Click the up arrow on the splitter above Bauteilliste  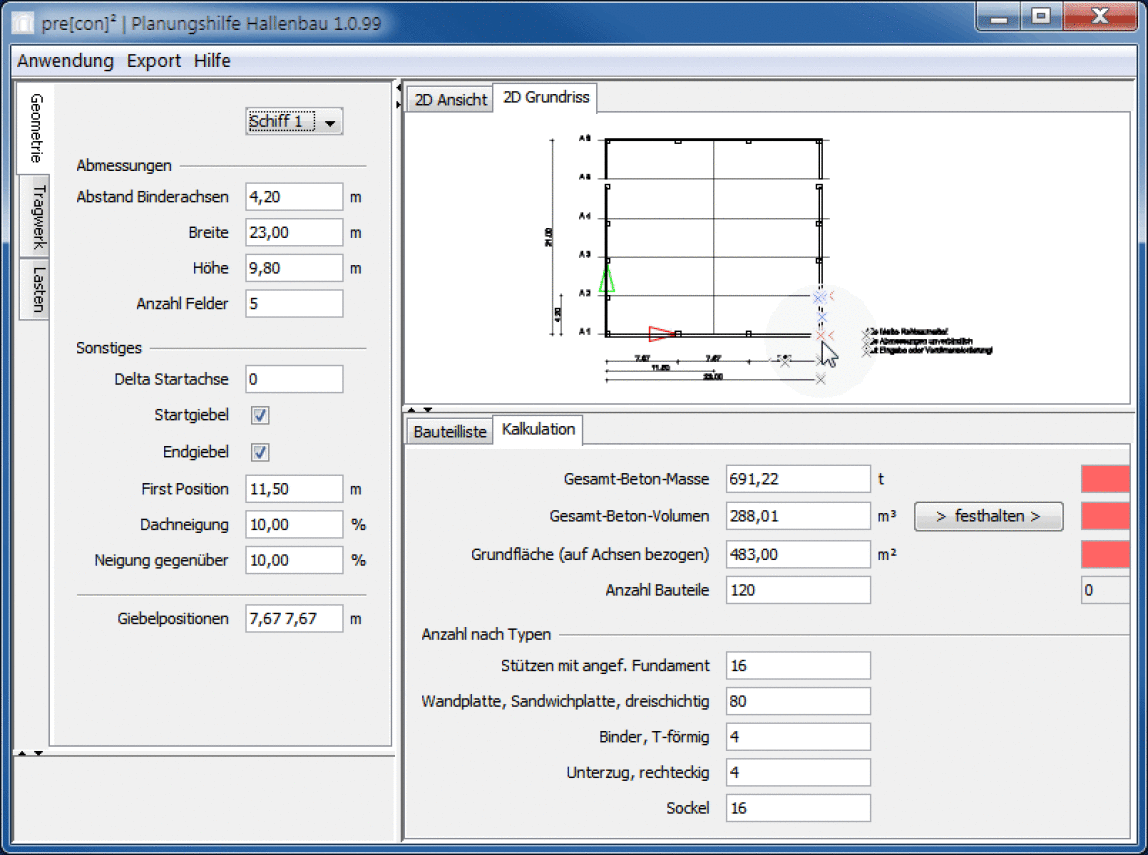coord(411,410)
